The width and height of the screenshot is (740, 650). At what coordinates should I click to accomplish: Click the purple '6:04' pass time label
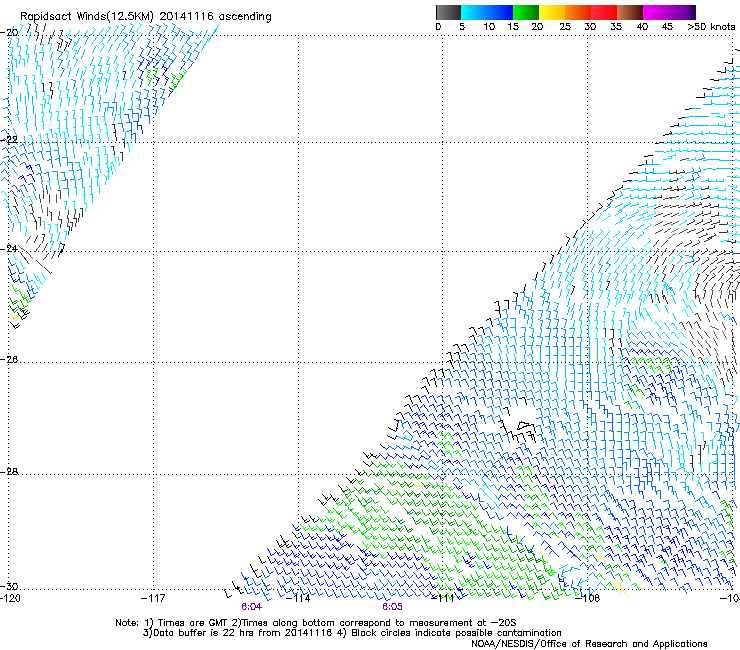pos(251,607)
